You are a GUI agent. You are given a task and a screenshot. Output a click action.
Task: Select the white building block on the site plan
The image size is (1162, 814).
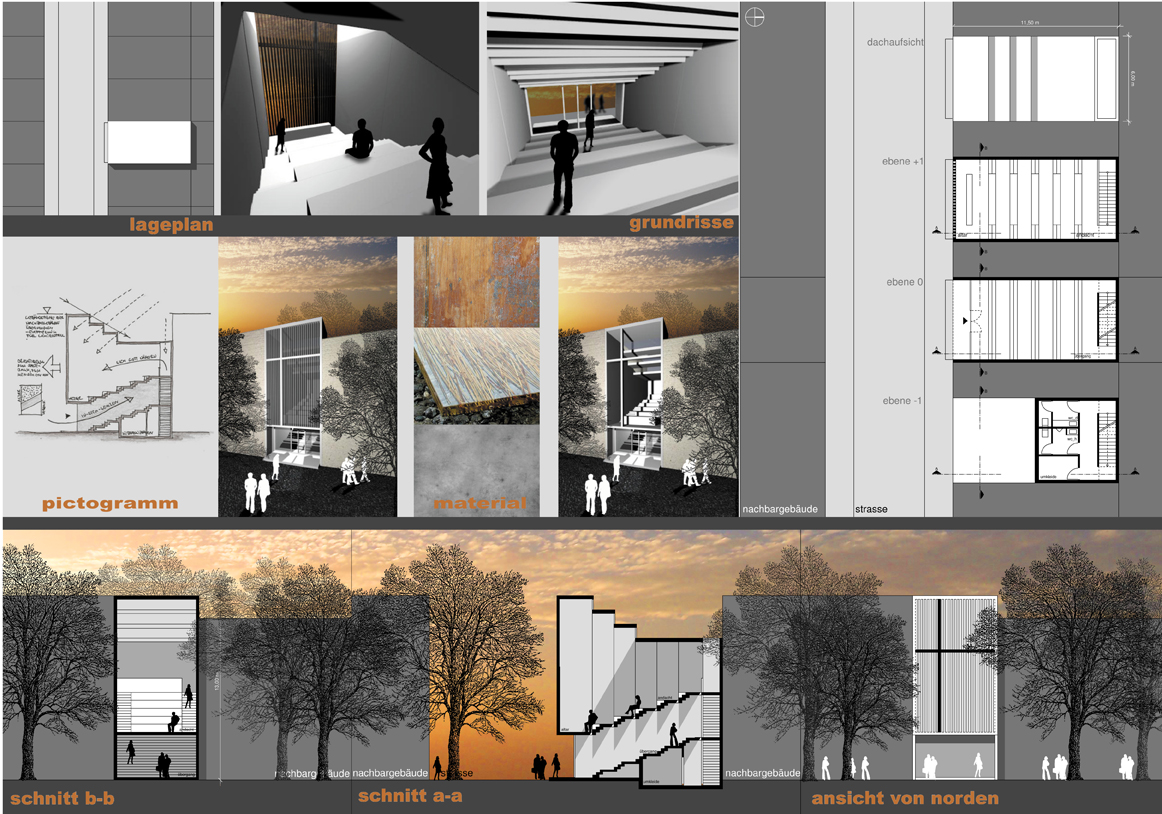[x=149, y=143]
